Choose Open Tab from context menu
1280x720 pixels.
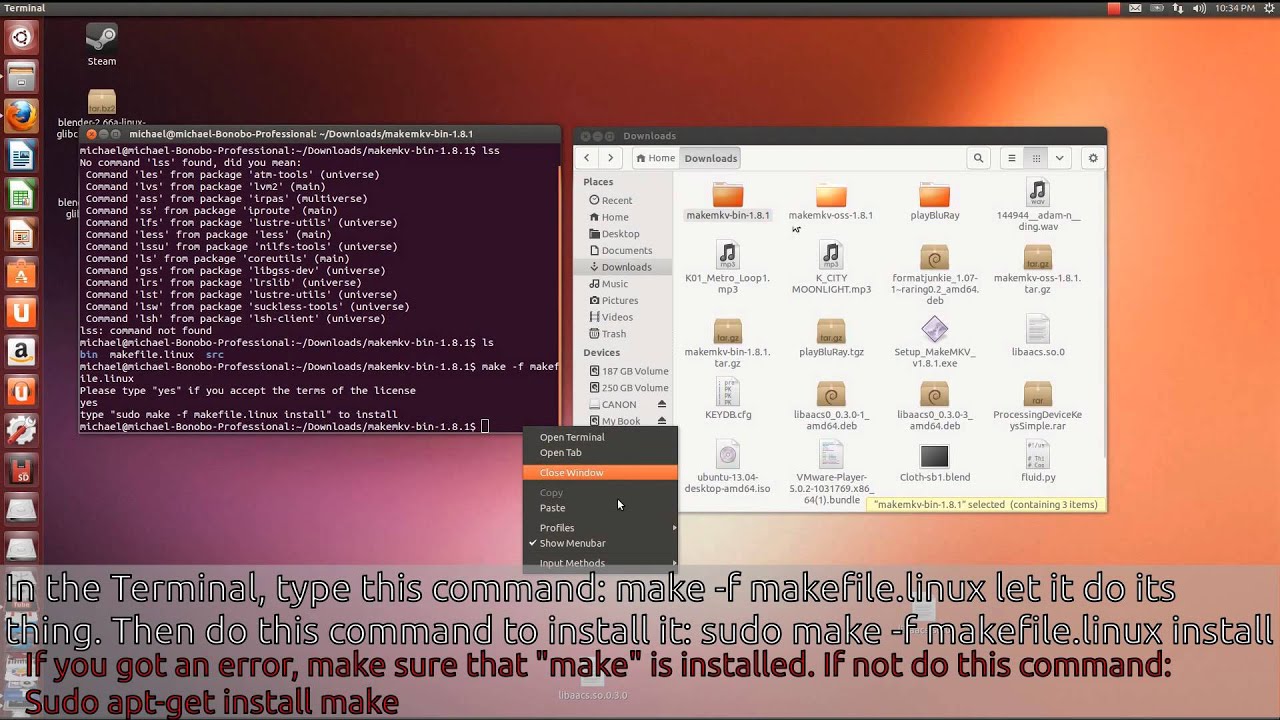[600, 452]
